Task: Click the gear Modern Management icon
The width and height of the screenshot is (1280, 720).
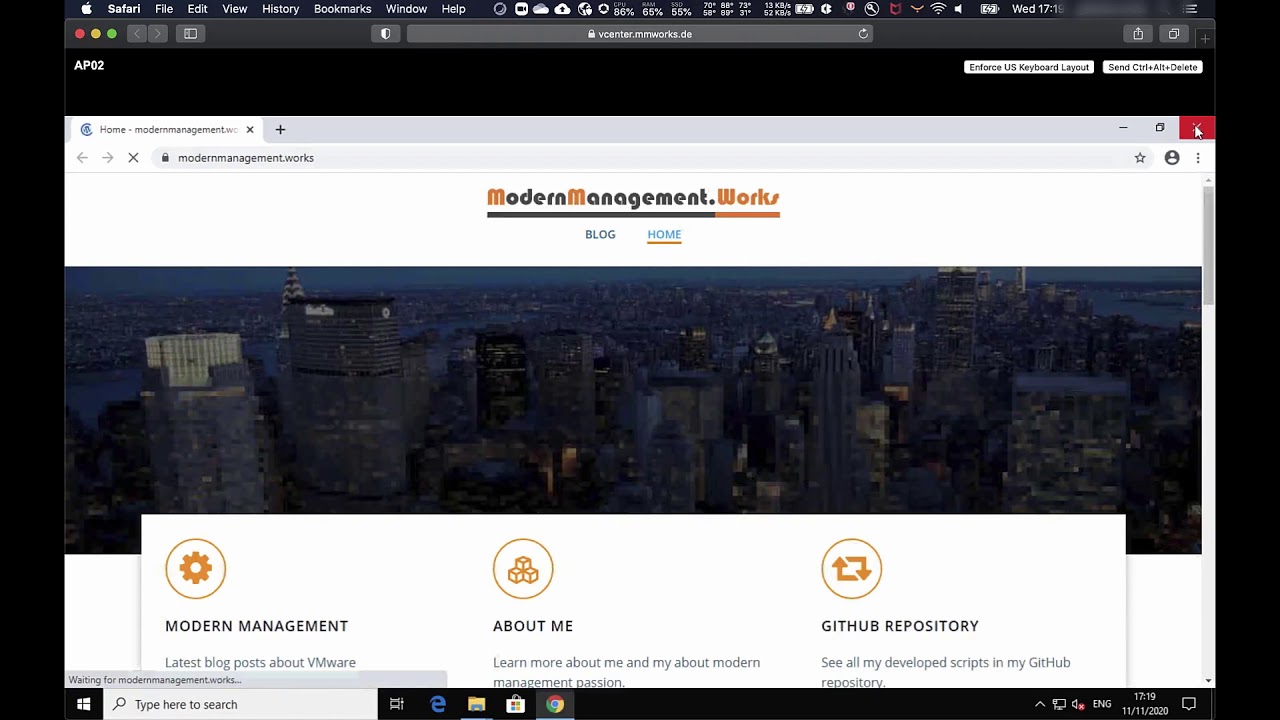Action: click(x=196, y=569)
